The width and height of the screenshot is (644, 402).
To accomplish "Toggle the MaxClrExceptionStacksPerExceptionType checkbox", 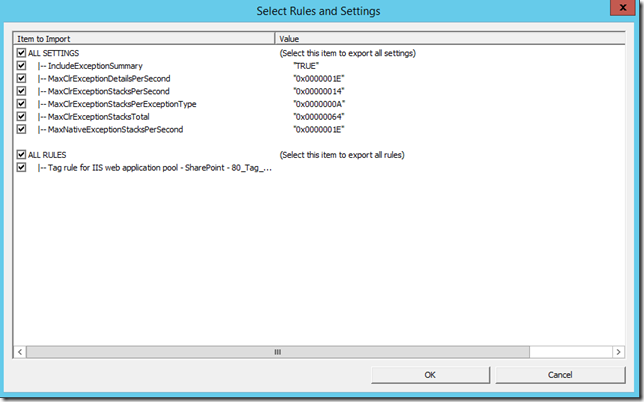I will tap(22, 104).
